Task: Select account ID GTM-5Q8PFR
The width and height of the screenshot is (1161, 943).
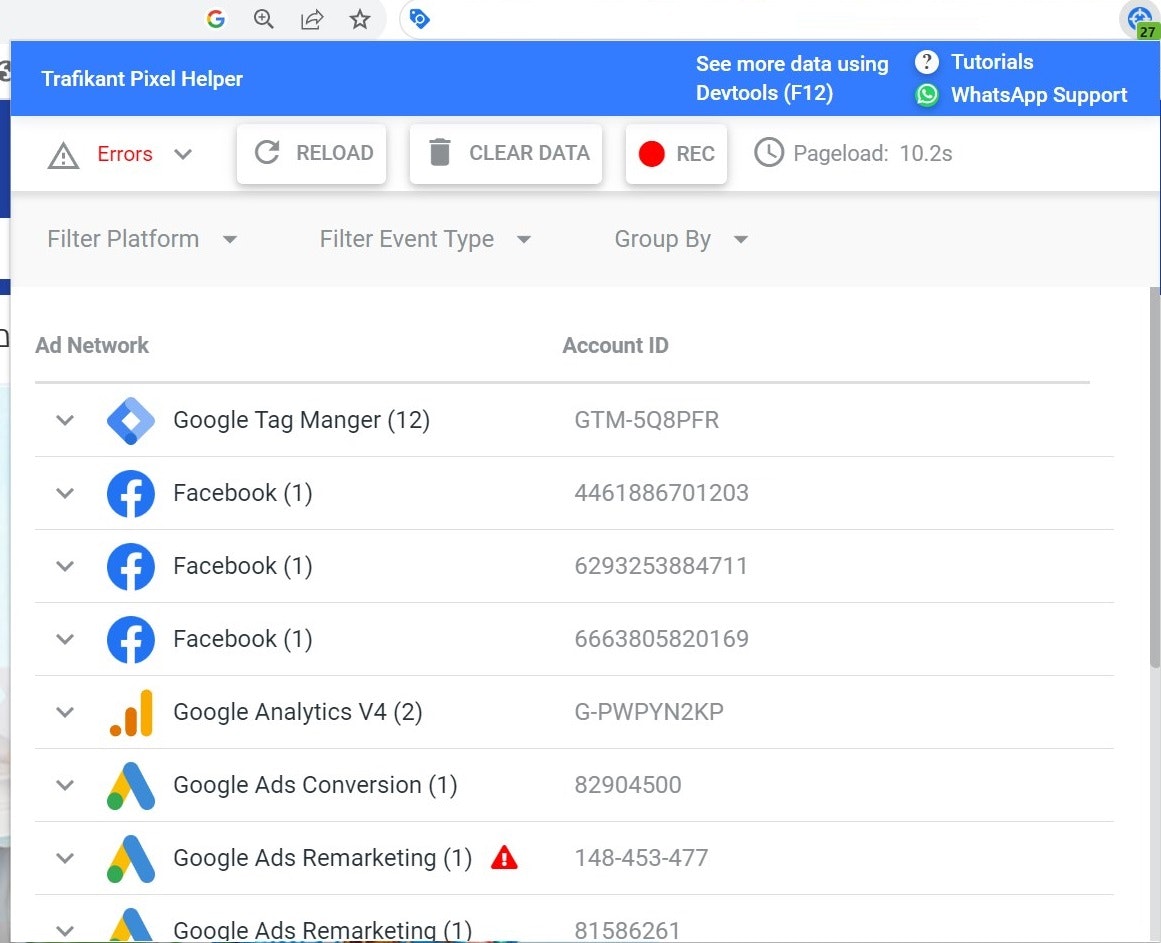Action: (x=646, y=420)
